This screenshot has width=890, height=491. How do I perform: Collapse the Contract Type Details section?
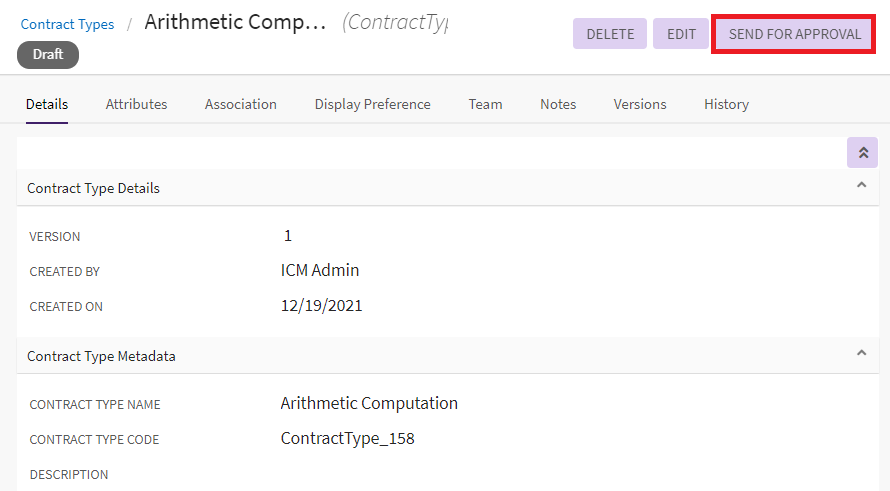point(861,185)
